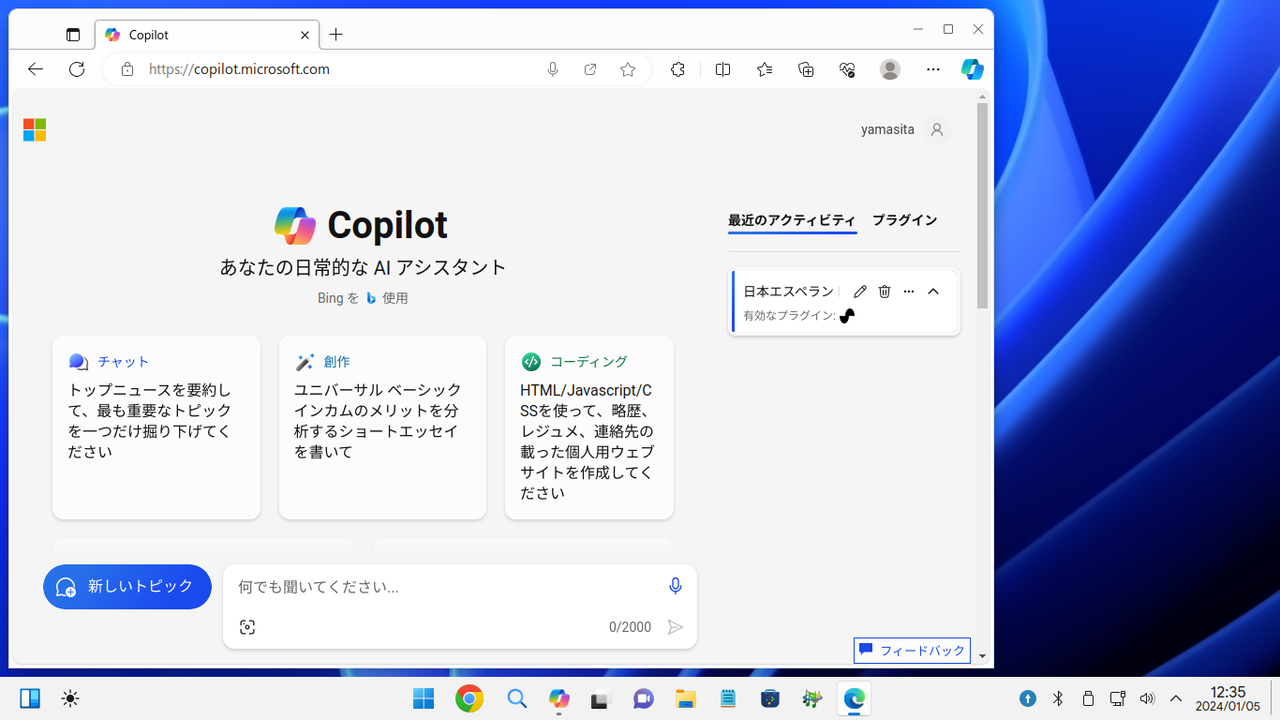Select the 創作 suggestion card

click(x=382, y=428)
